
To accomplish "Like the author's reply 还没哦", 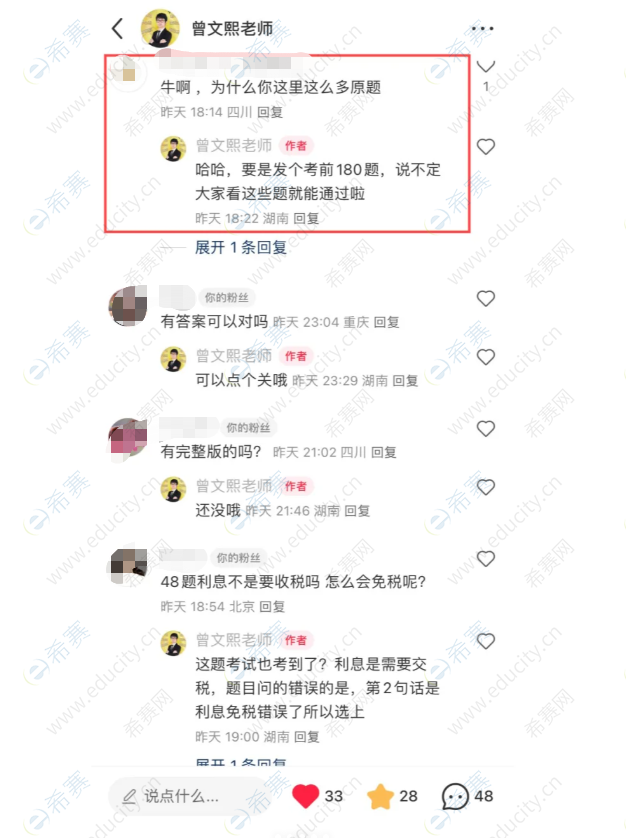I will coord(485,487).
